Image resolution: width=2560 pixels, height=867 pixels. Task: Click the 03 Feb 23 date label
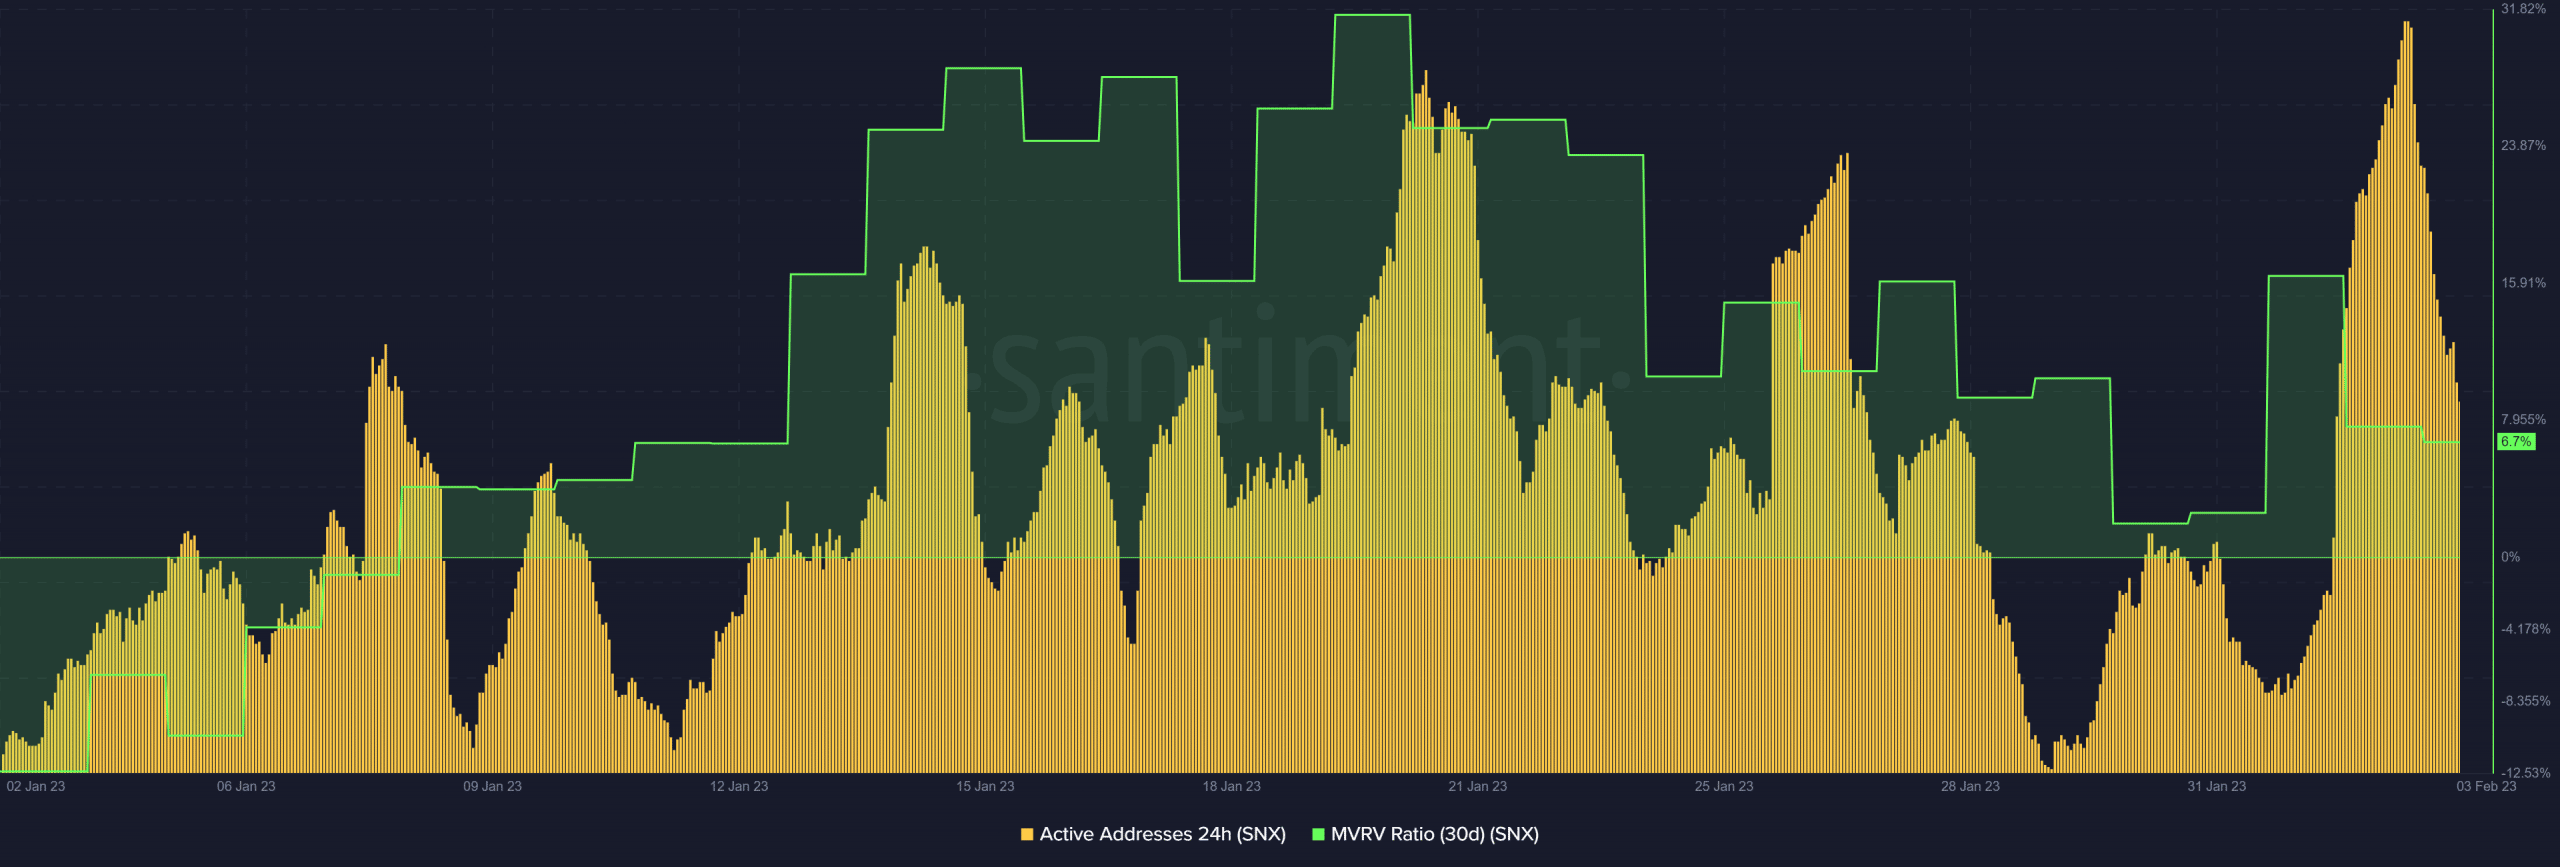[x=2486, y=786]
